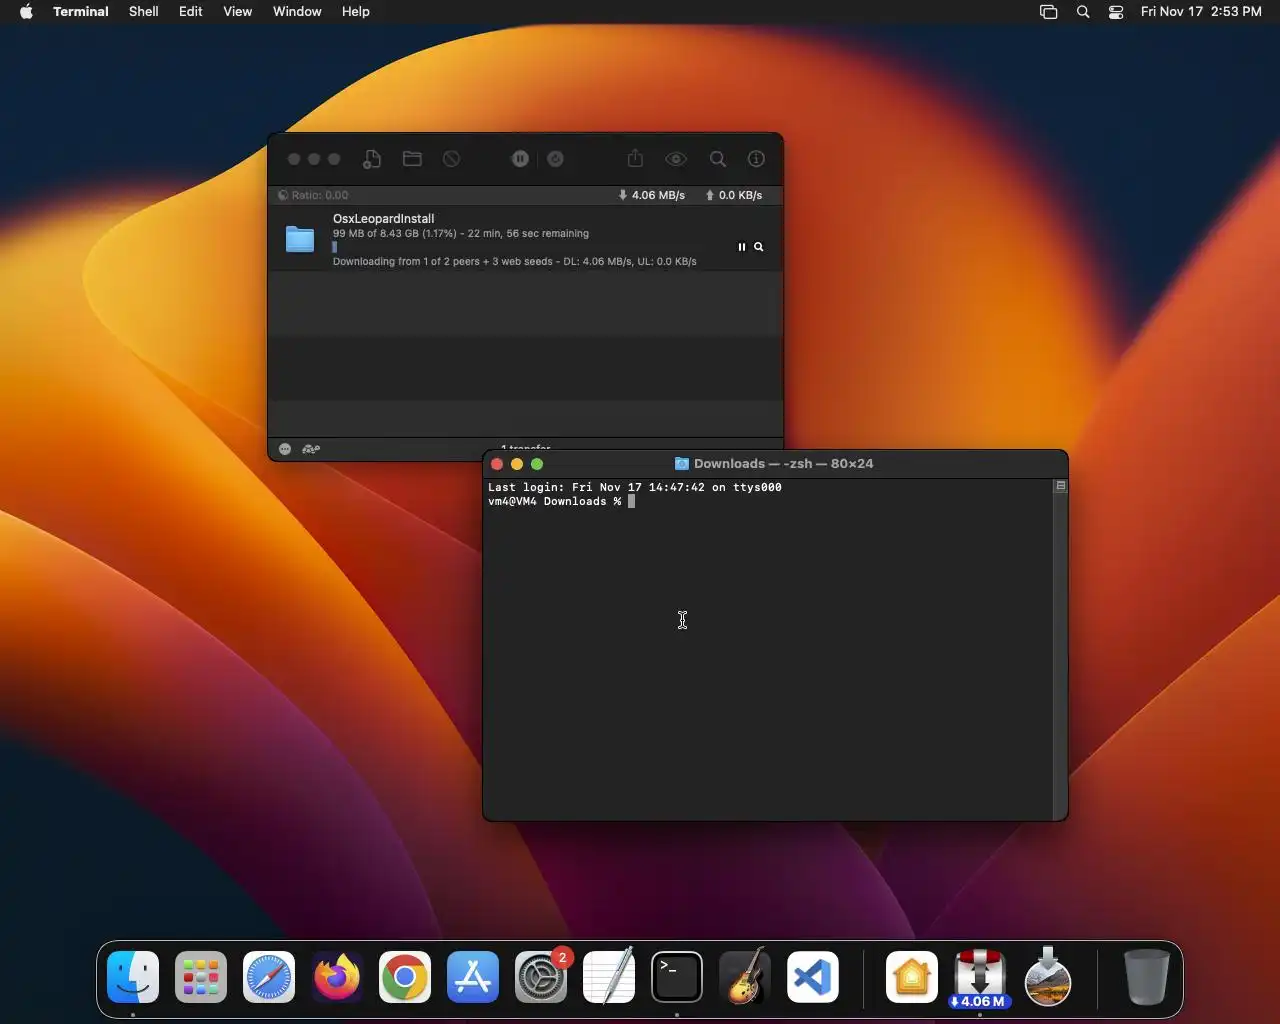Open macOS installer icon in the Dock

click(1048, 977)
